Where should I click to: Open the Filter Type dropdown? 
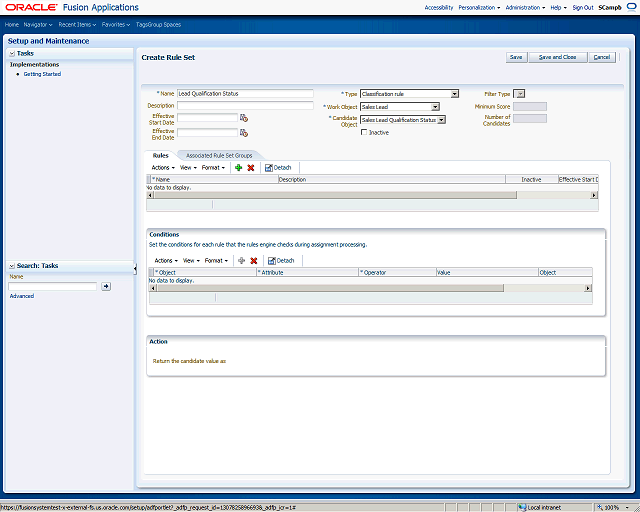[x=519, y=94]
